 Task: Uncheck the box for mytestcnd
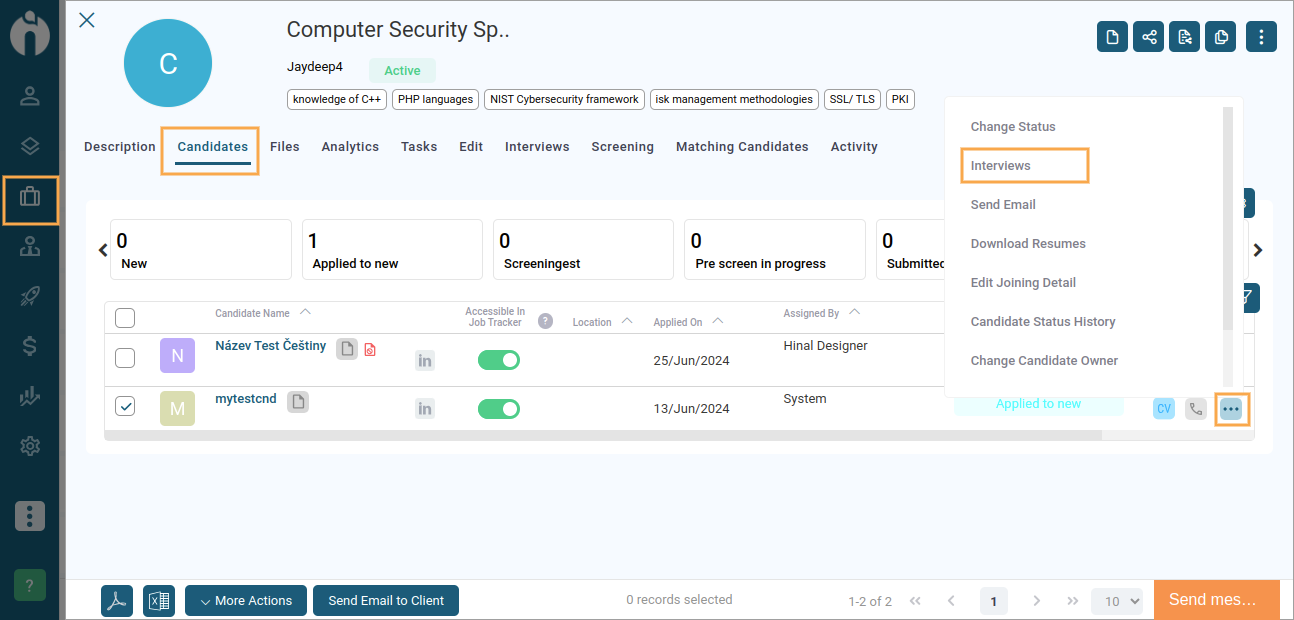[125, 406]
